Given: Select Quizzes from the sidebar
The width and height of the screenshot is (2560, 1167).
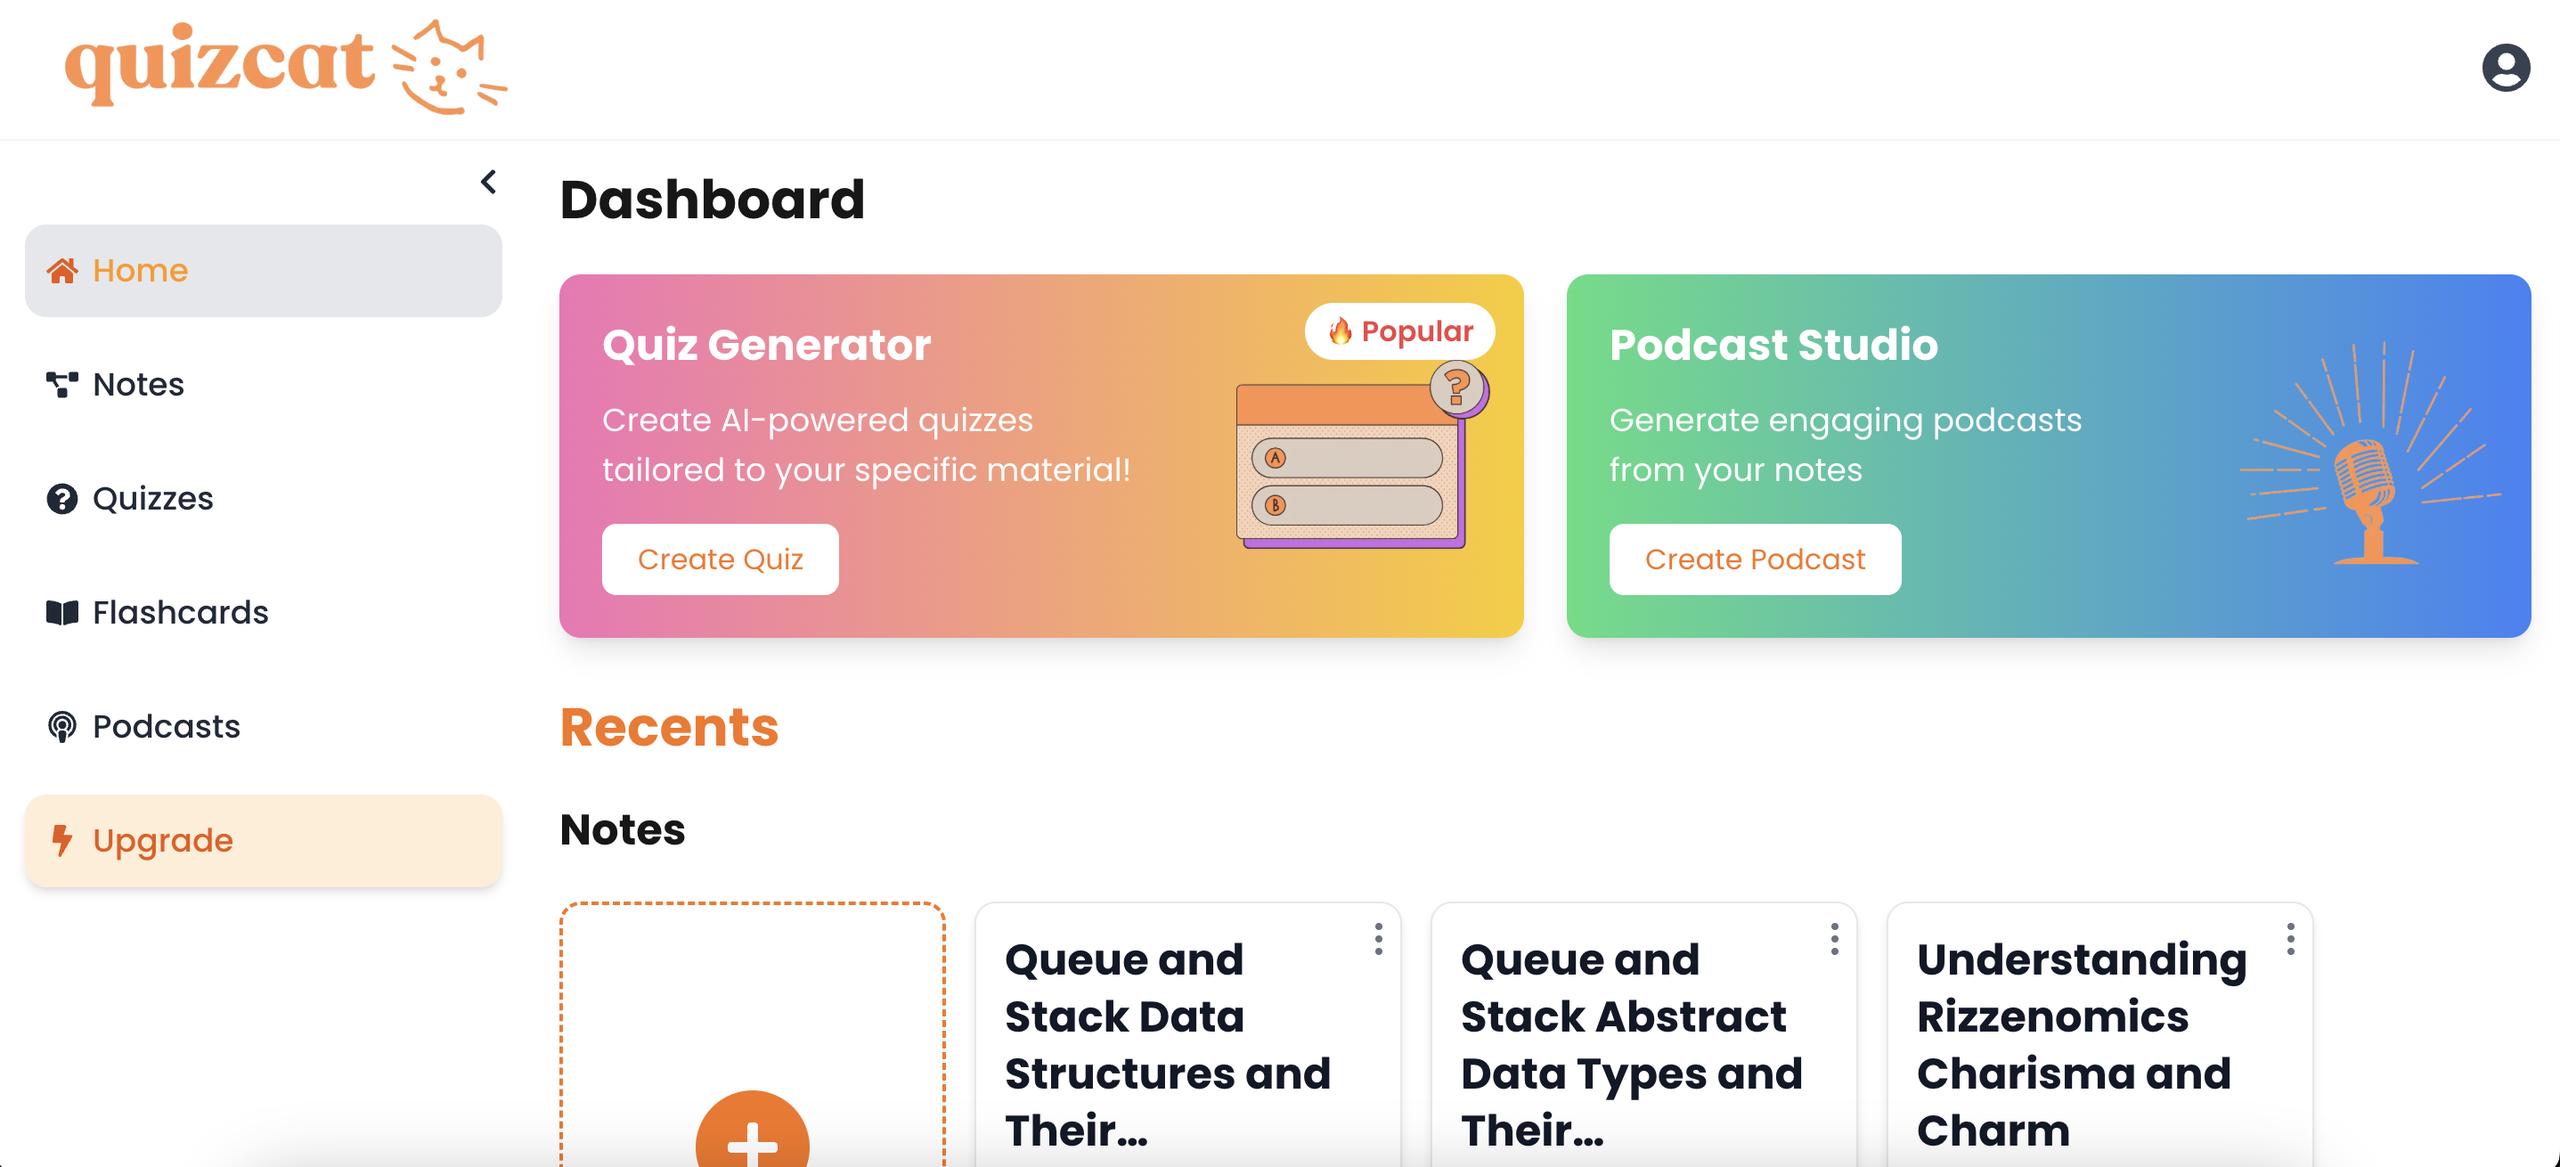Looking at the screenshot, I should tap(152, 499).
